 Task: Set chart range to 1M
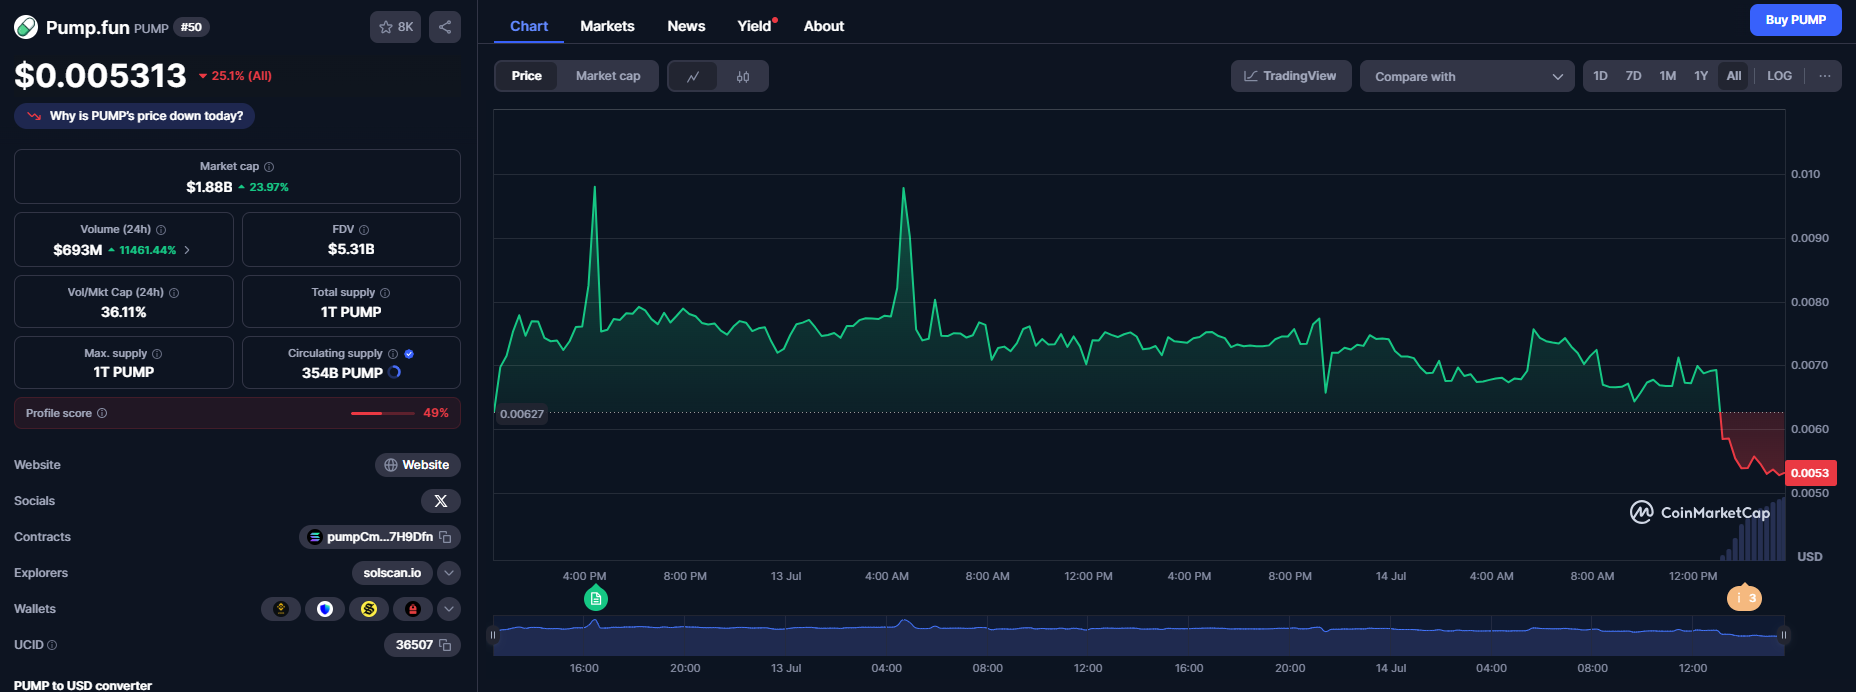[1668, 76]
